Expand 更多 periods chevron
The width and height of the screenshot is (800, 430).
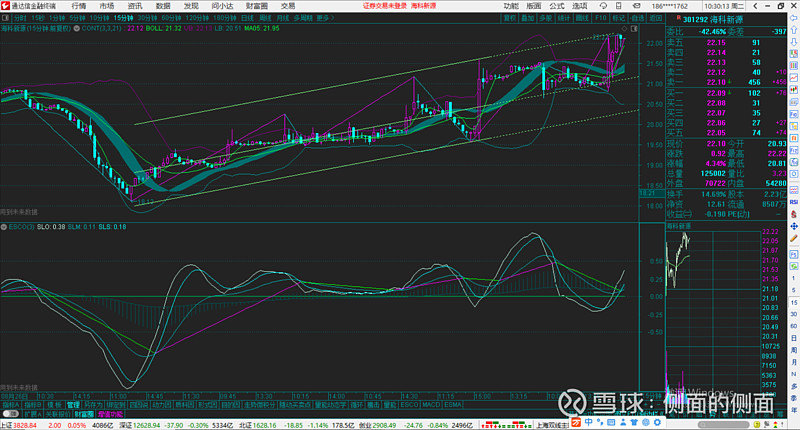pos(326,18)
